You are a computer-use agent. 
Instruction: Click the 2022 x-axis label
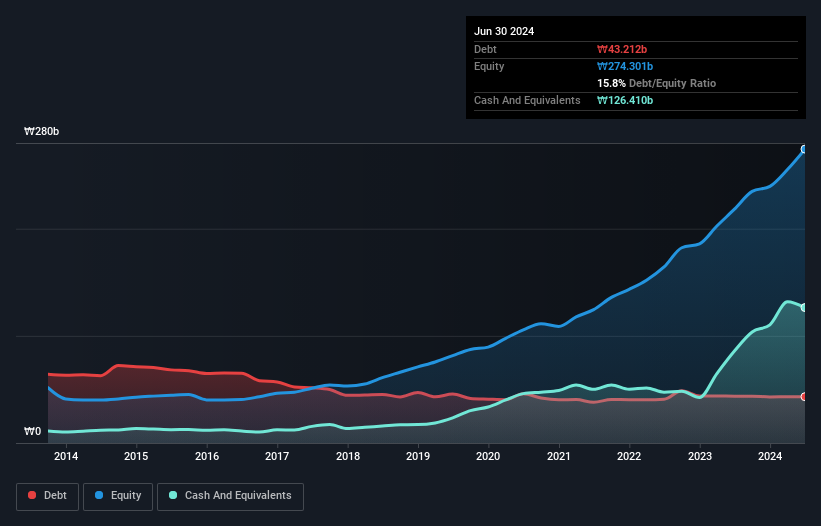(x=629, y=456)
